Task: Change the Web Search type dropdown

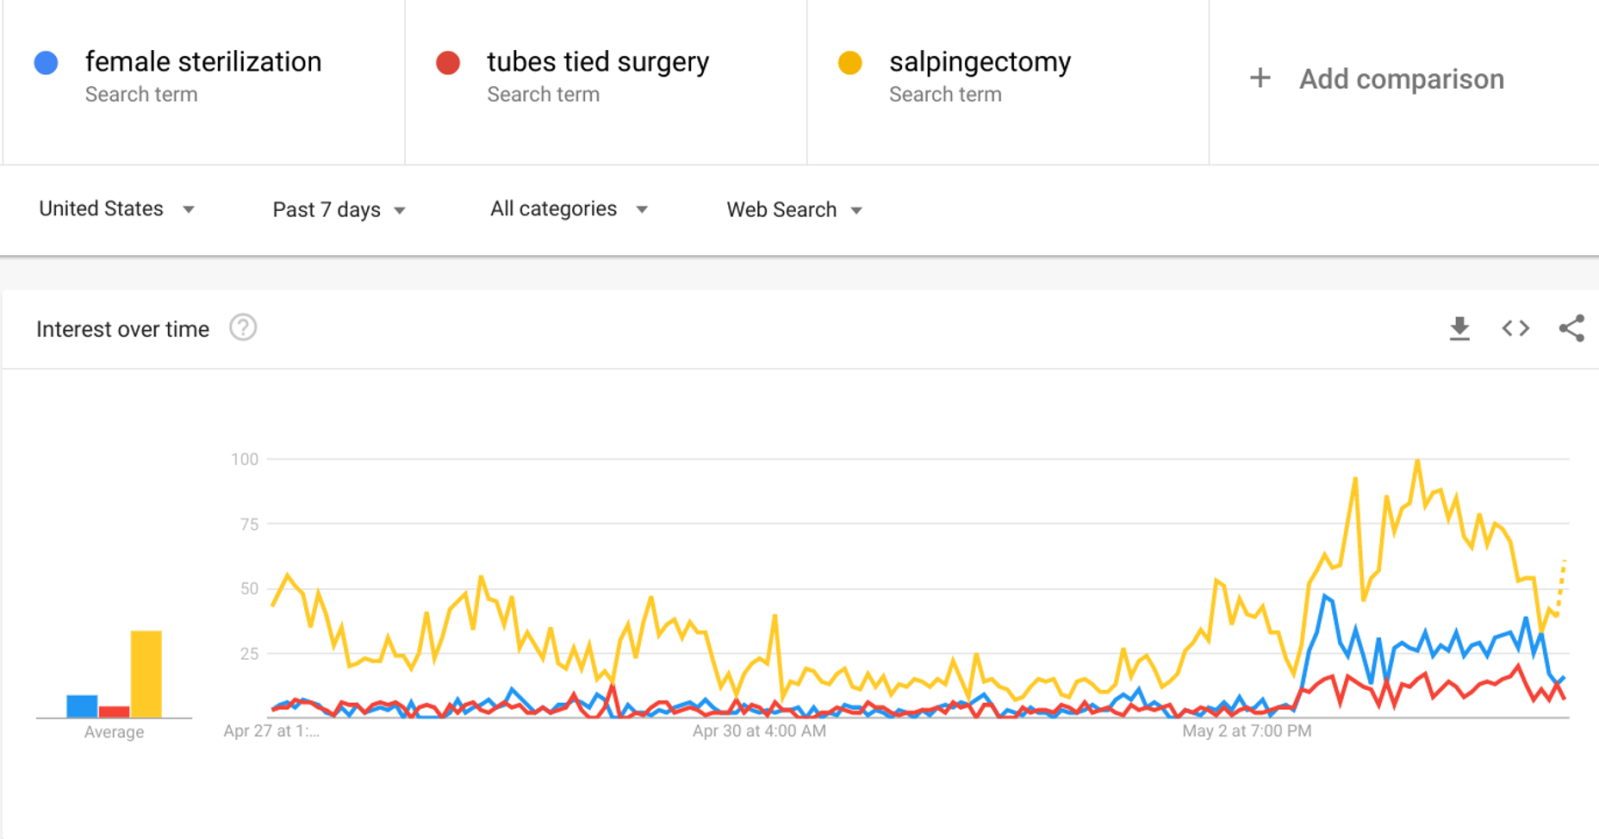Action: pos(794,210)
